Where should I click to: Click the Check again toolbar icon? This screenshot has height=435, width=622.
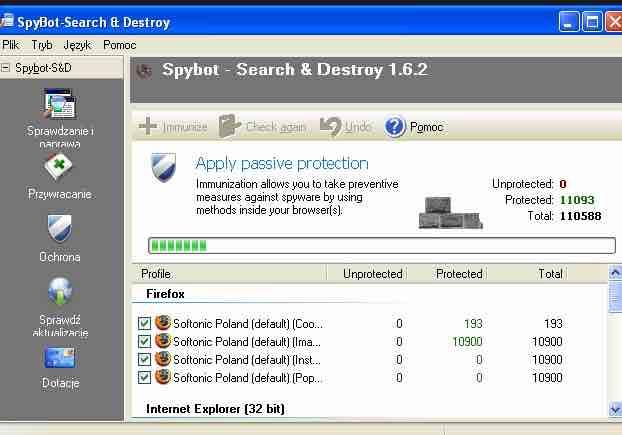(229, 126)
